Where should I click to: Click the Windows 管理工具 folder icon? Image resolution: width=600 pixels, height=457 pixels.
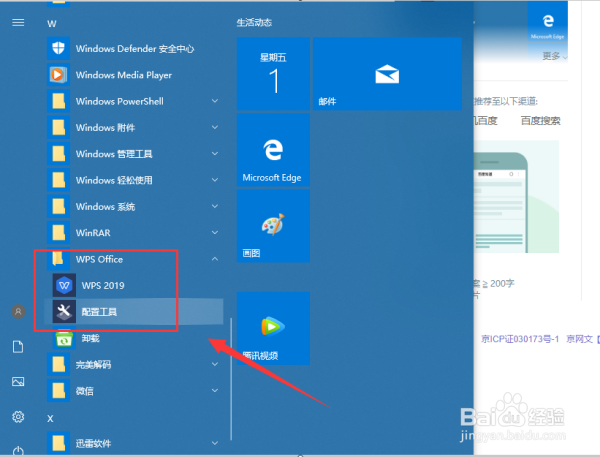click(x=59, y=154)
